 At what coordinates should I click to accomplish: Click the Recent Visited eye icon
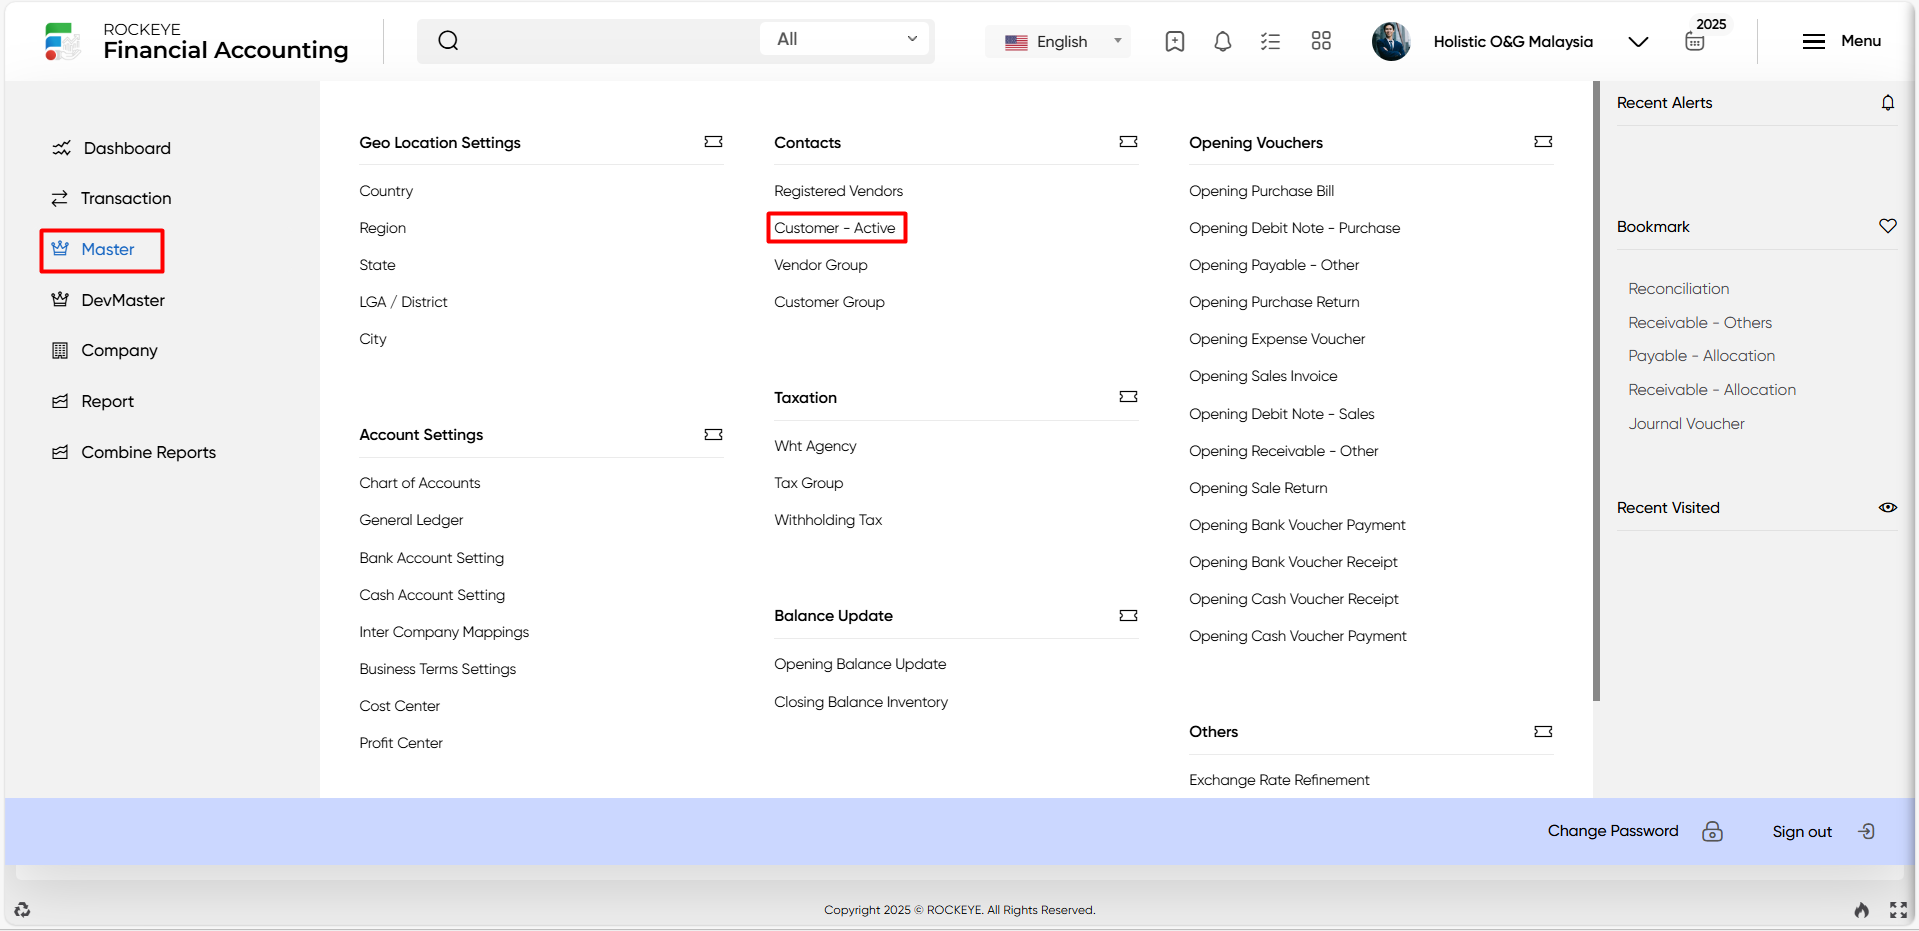click(x=1888, y=508)
